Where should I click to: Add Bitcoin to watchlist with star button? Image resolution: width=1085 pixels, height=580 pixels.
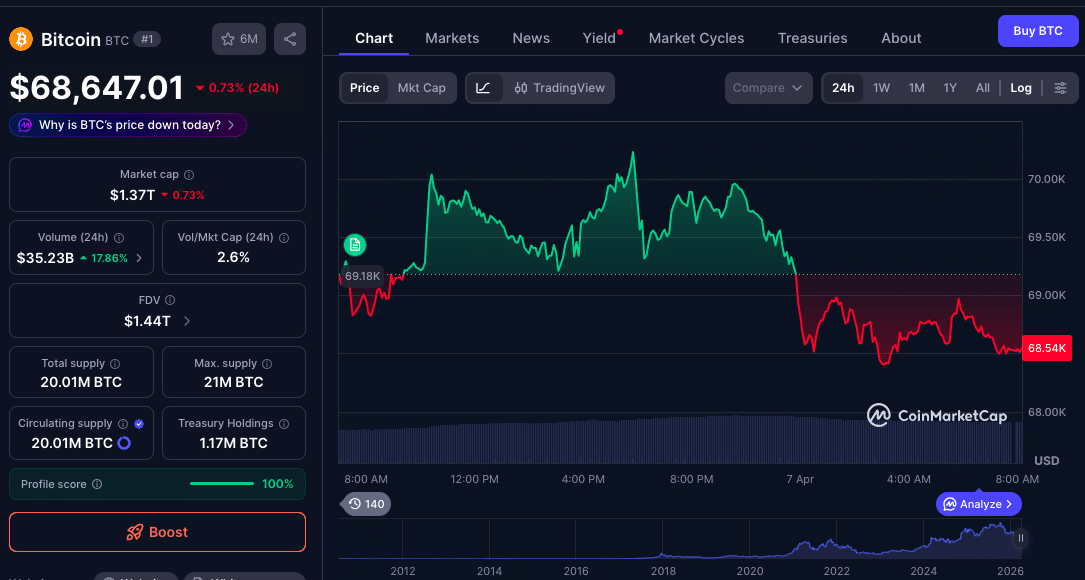[239, 39]
